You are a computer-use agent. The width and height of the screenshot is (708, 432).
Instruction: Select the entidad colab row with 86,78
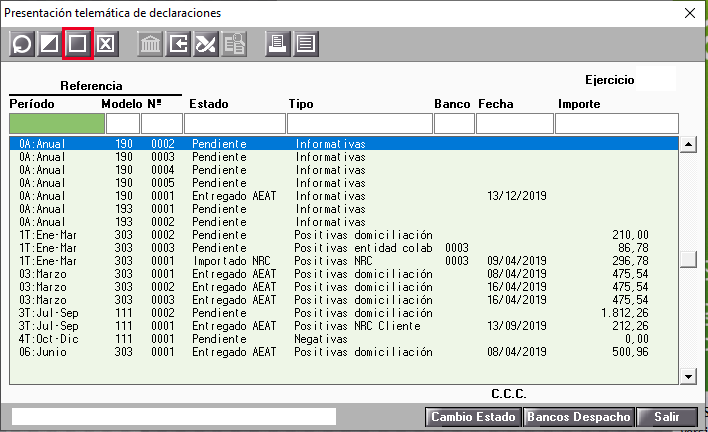344,248
